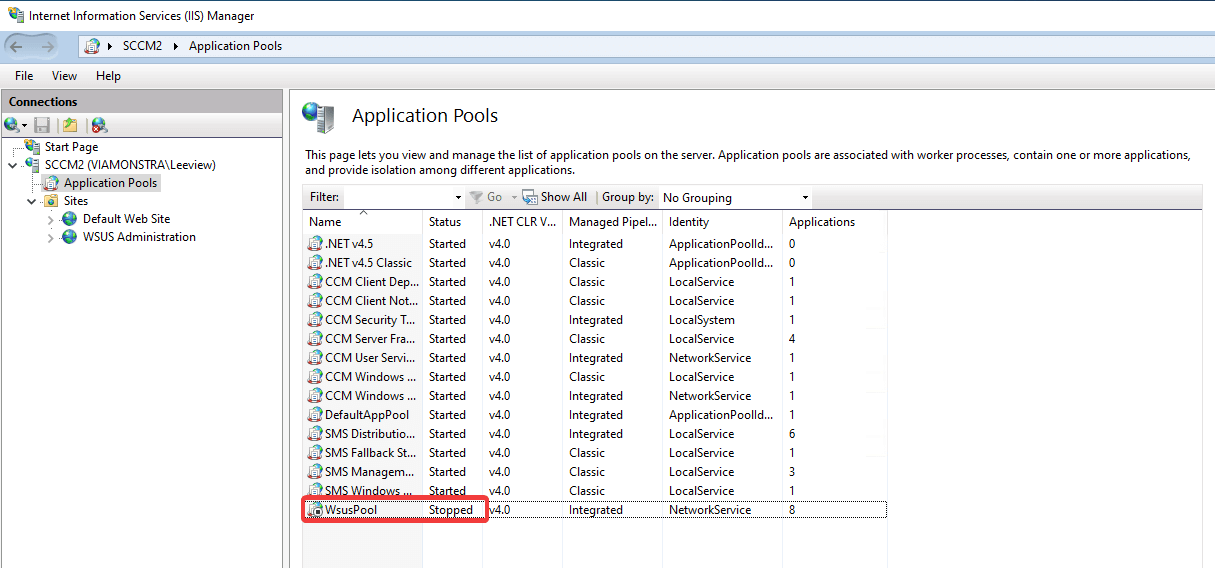1215x568 pixels.
Task: Click the .NET CLR Version column header
Action: pyautogui.click(x=523, y=222)
